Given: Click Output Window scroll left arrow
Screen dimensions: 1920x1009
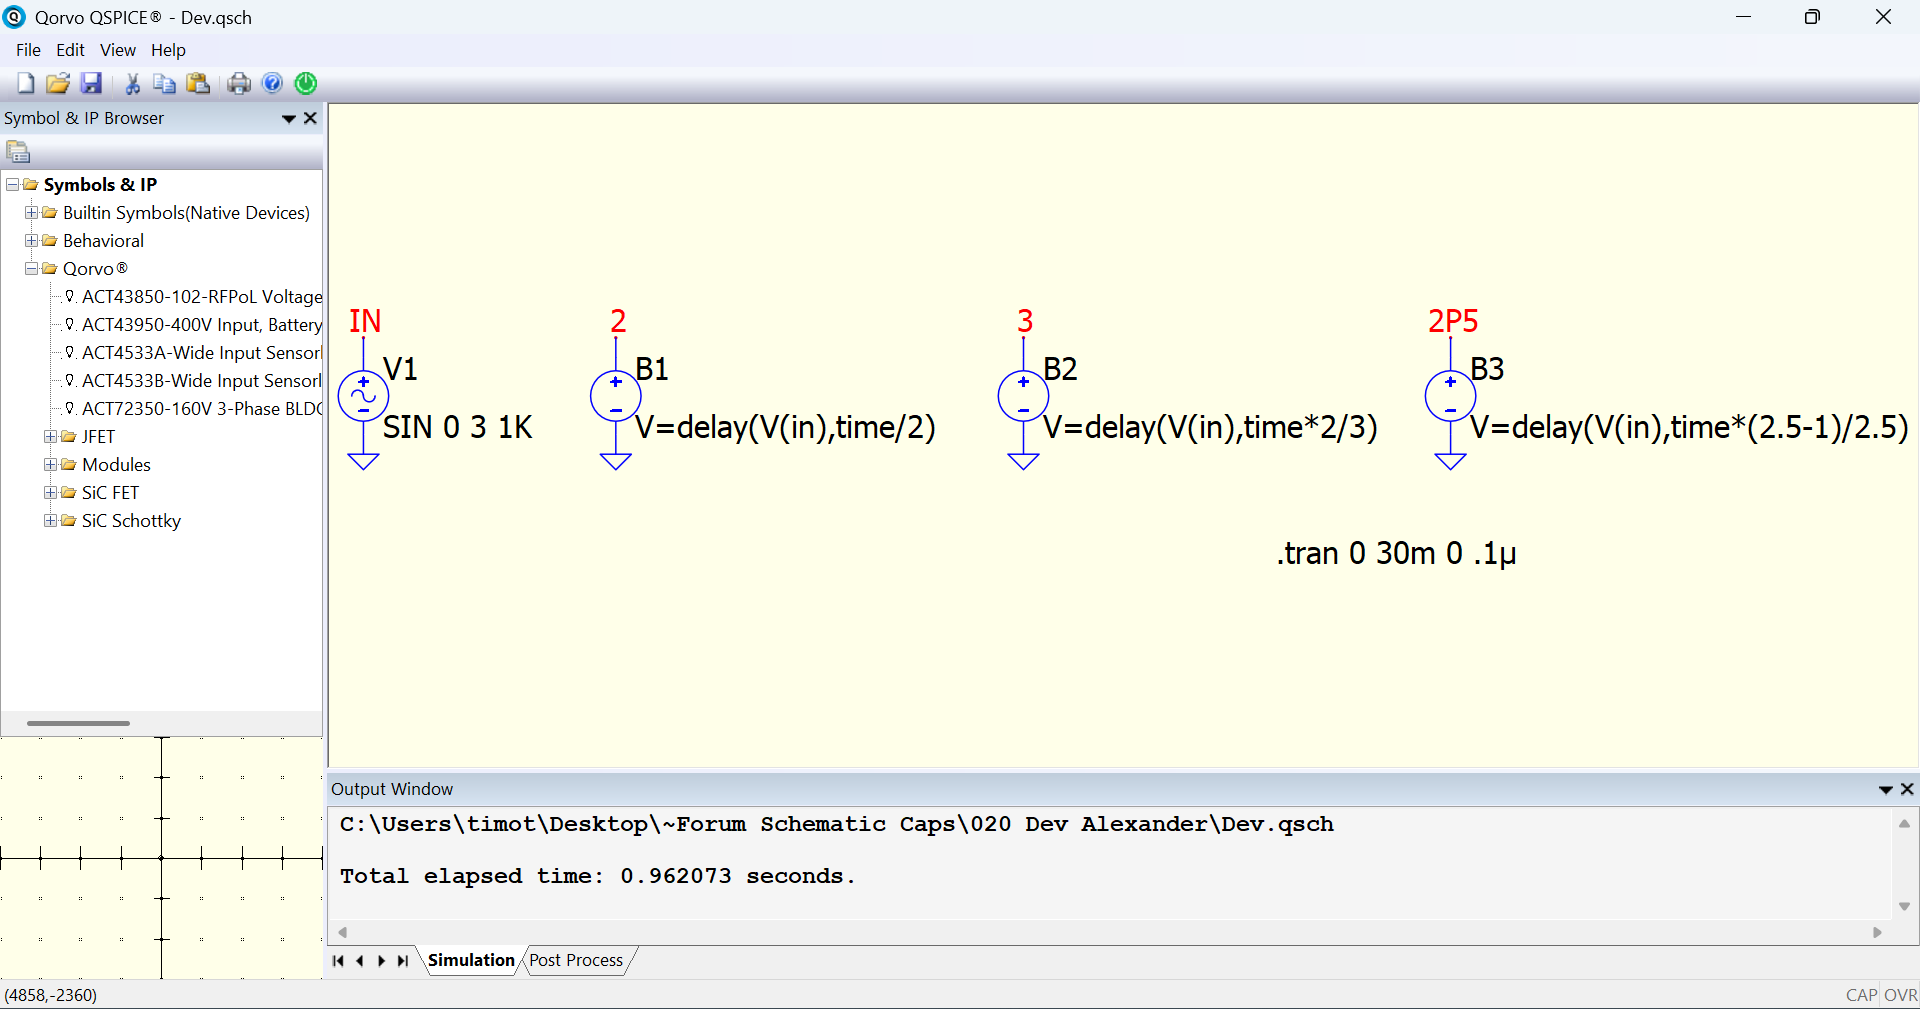Looking at the screenshot, I should click(342, 932).
